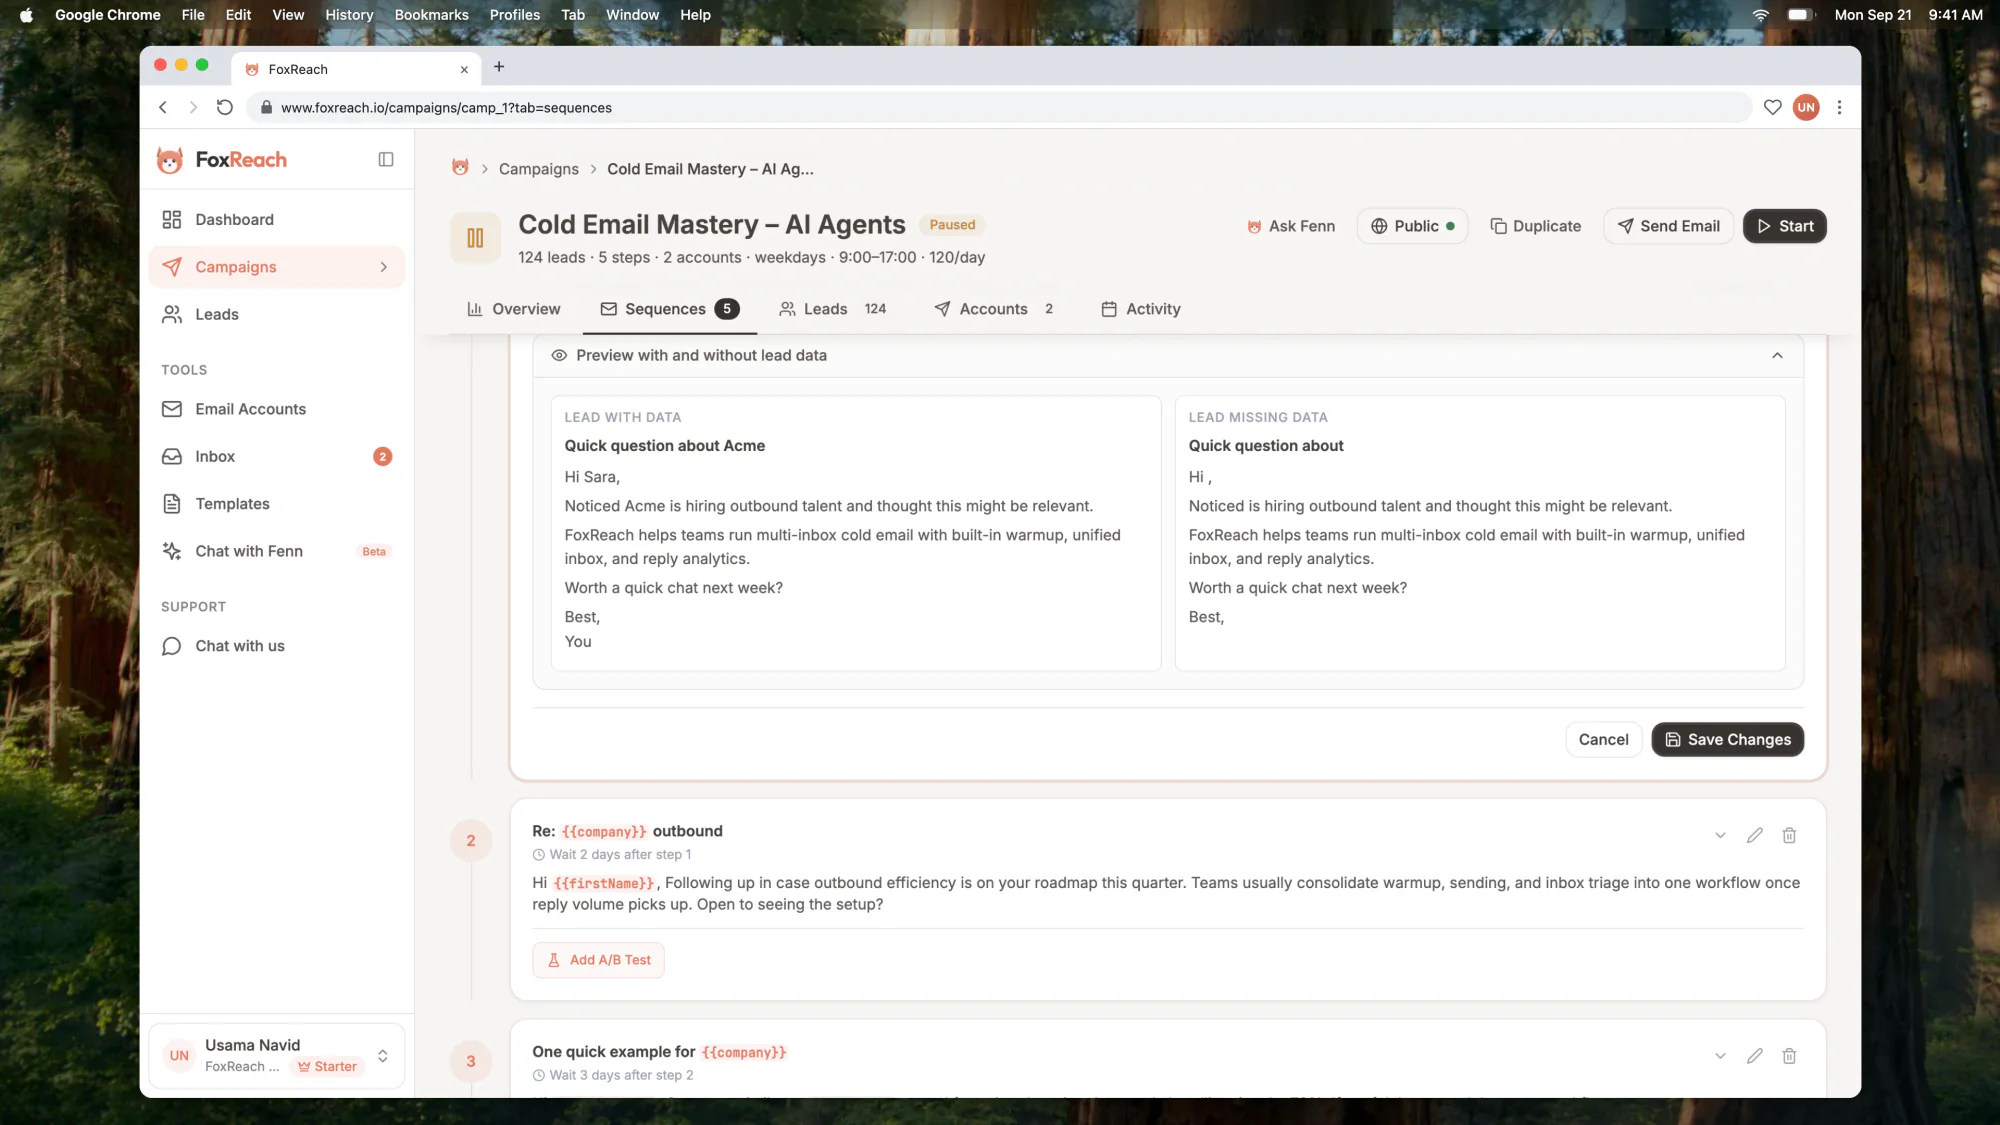2000x1125 pixels.
Task: Open the History menu in menu bar
Action: point(349,15)
